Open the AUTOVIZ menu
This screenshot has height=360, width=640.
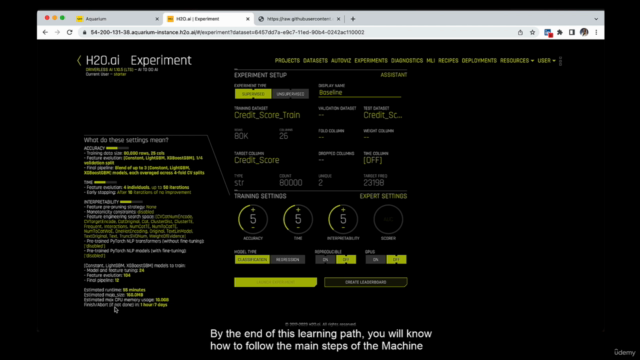point(341,60)
